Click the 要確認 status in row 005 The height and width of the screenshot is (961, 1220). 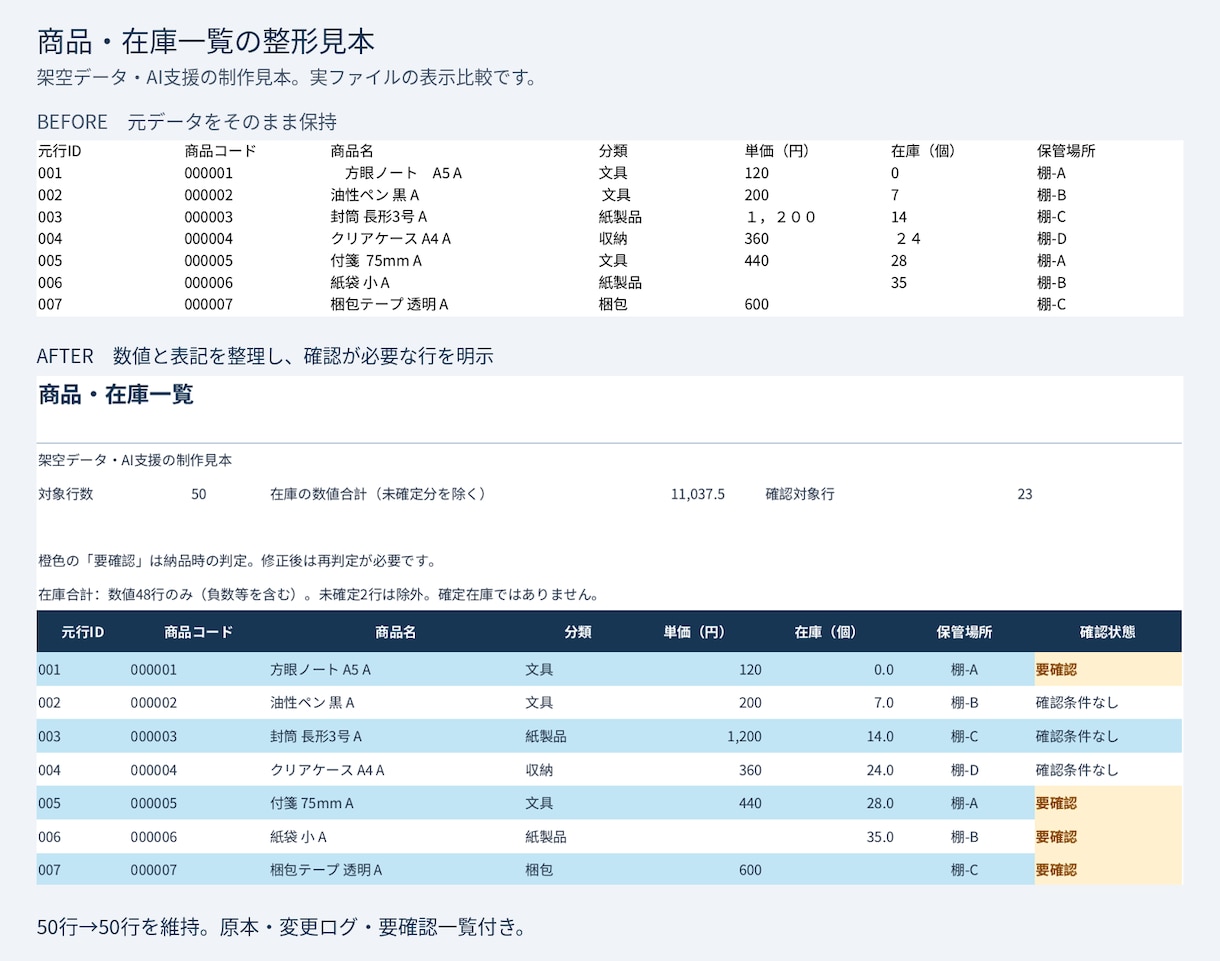[1056, 803]
